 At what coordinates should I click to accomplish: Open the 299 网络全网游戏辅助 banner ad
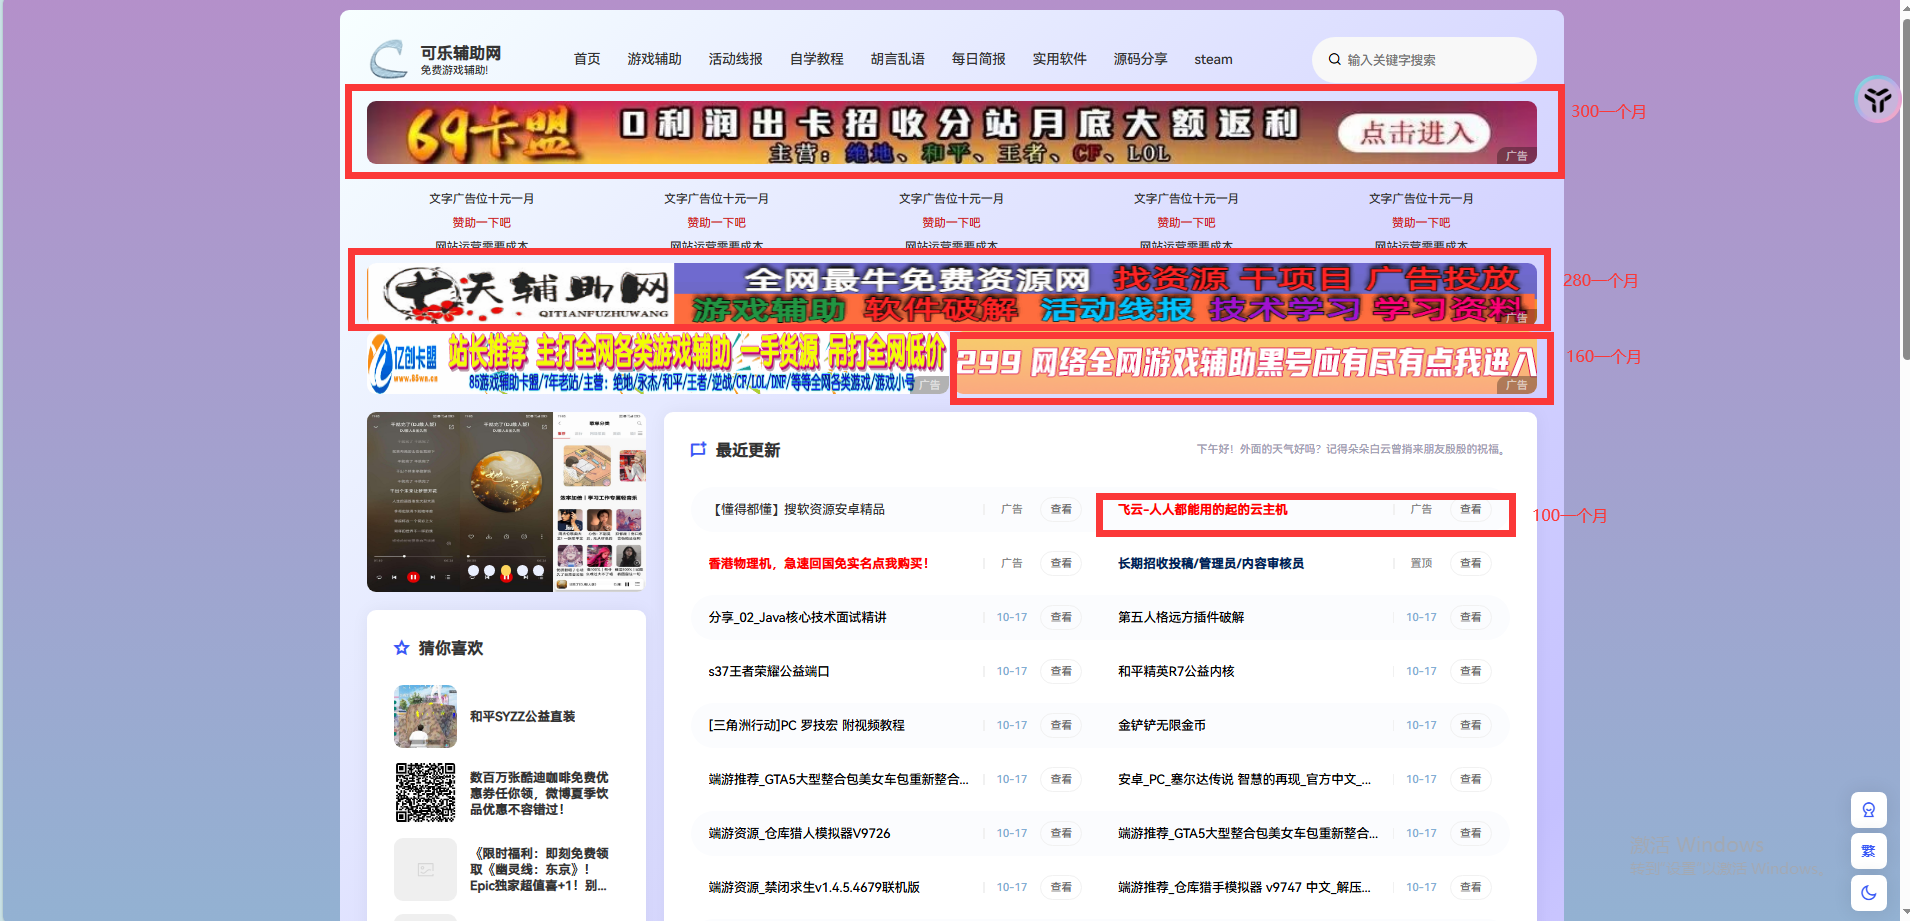[1246, 363]
